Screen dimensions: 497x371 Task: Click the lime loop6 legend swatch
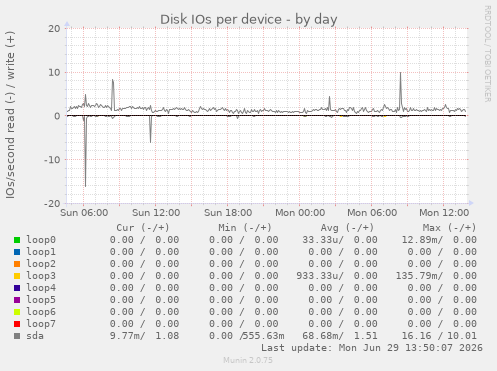pos(17,312)
